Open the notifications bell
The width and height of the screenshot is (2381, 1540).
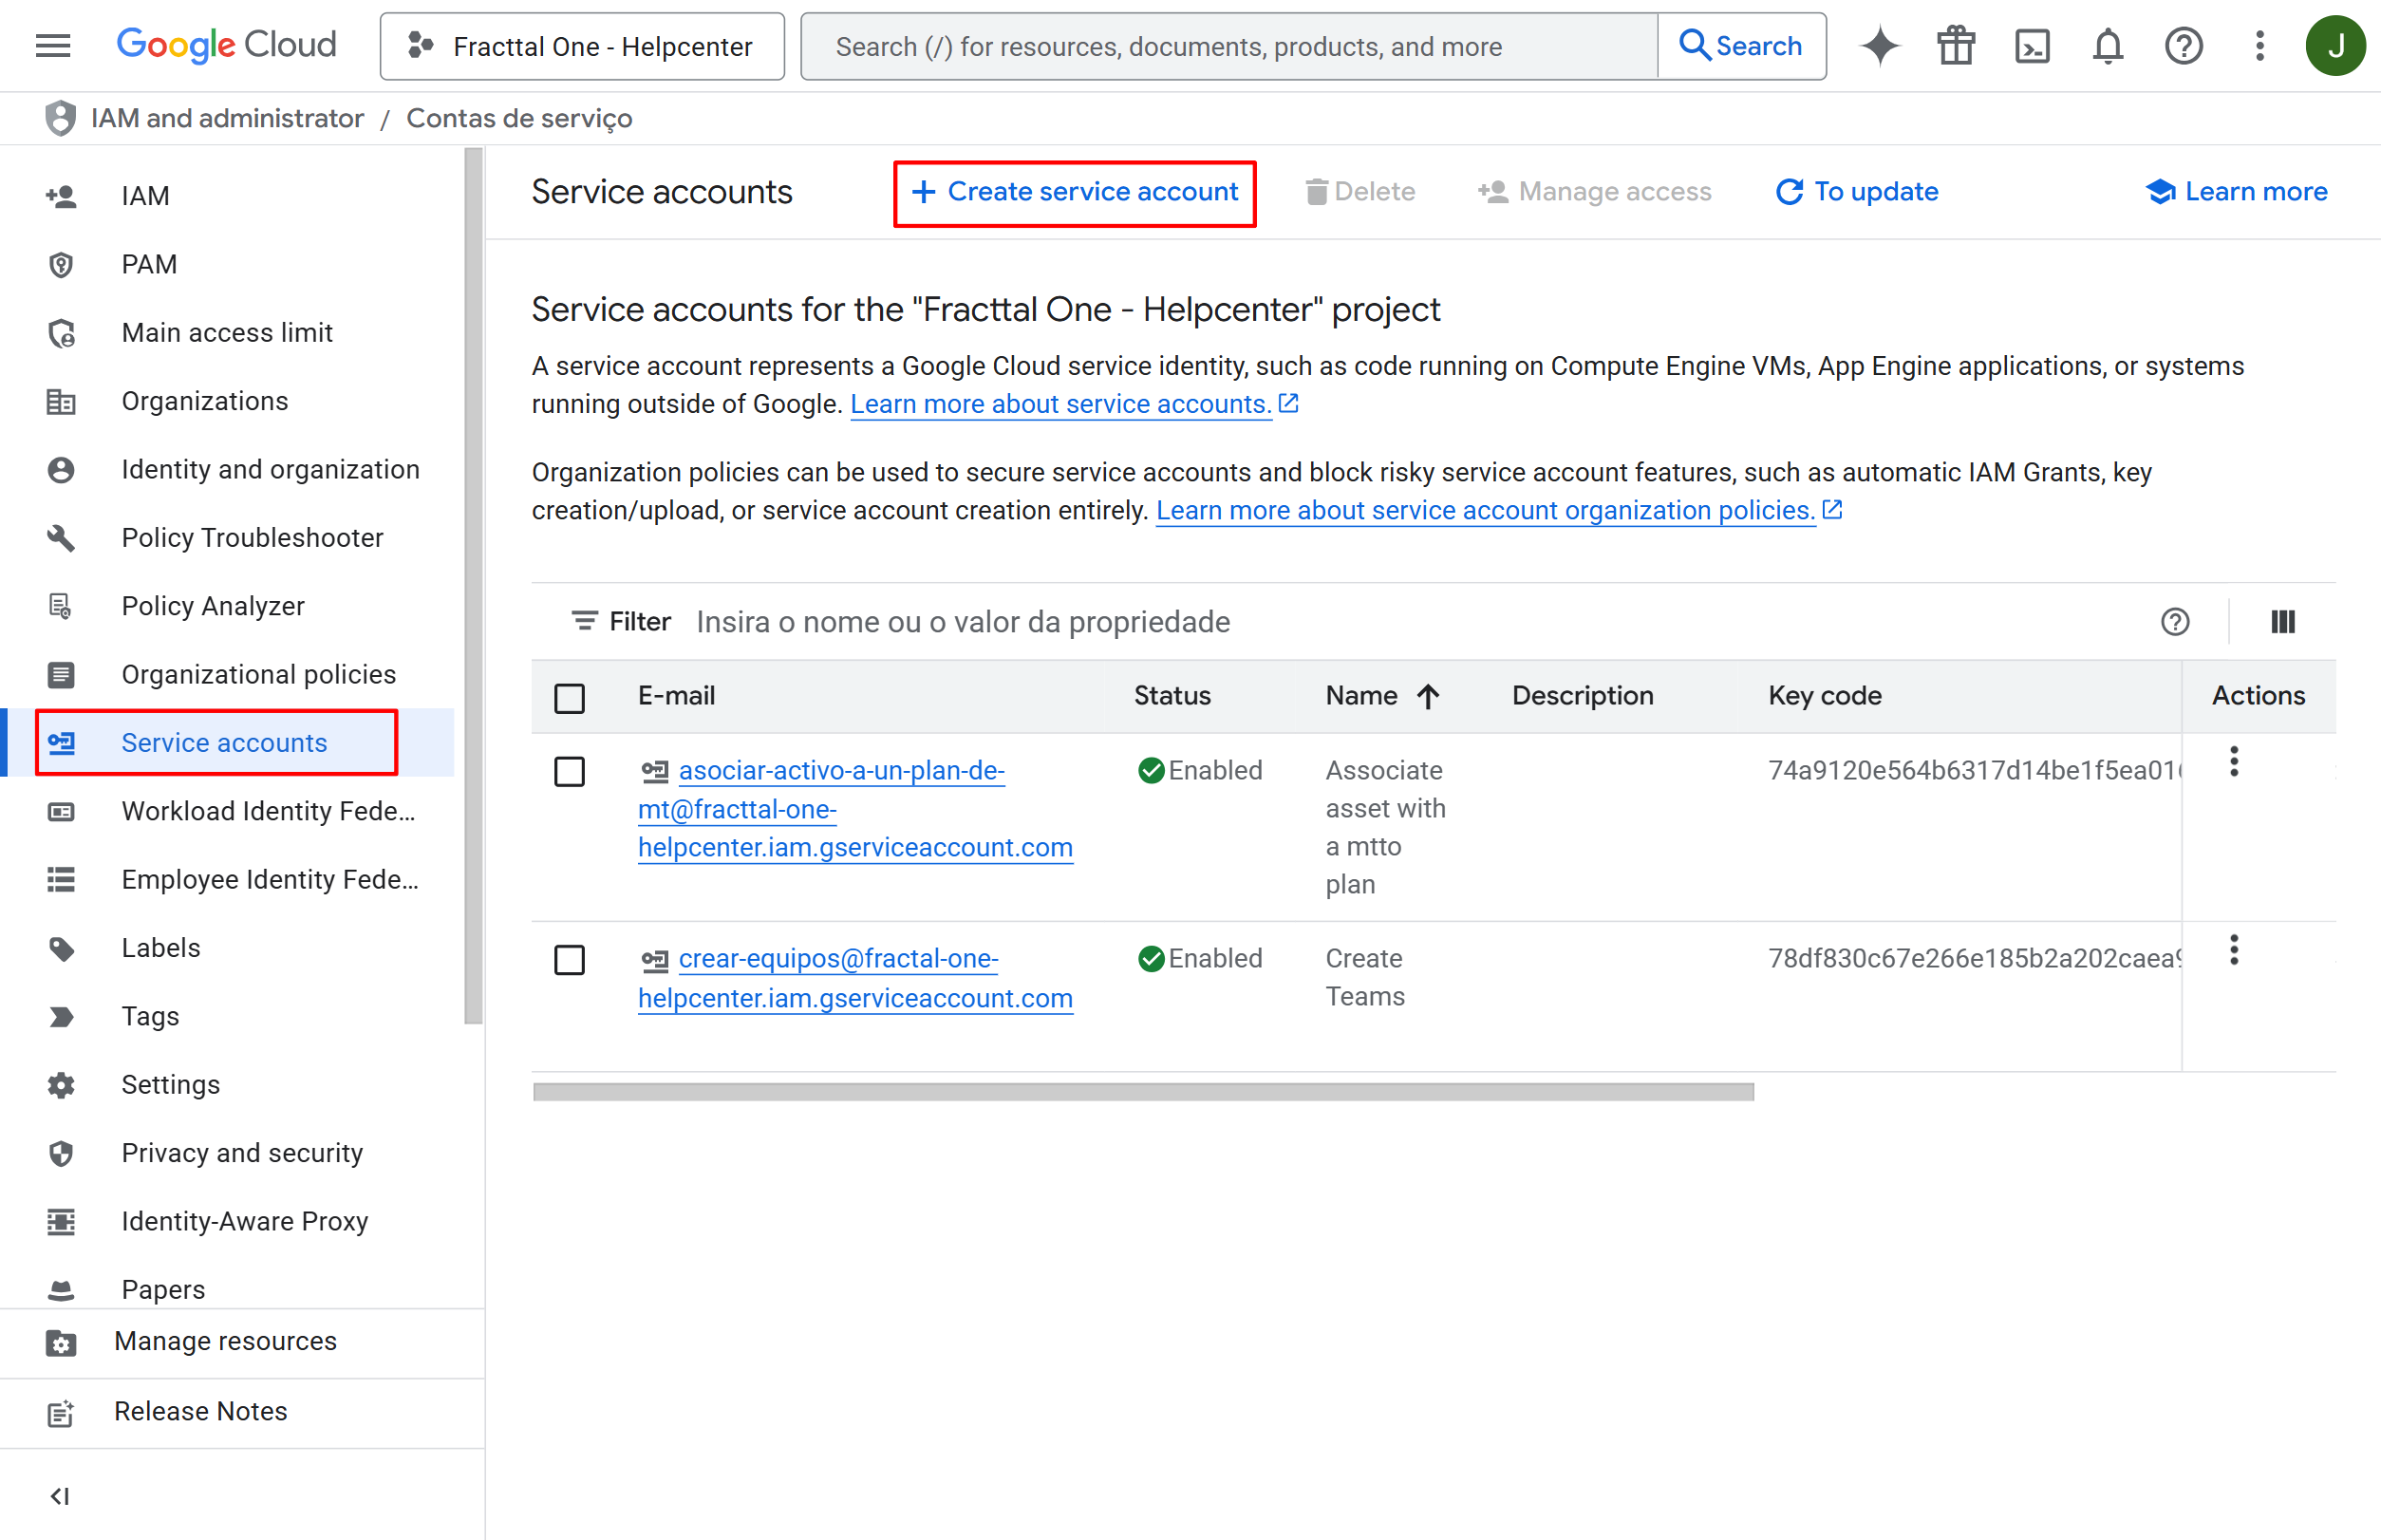coord(2108,46)
